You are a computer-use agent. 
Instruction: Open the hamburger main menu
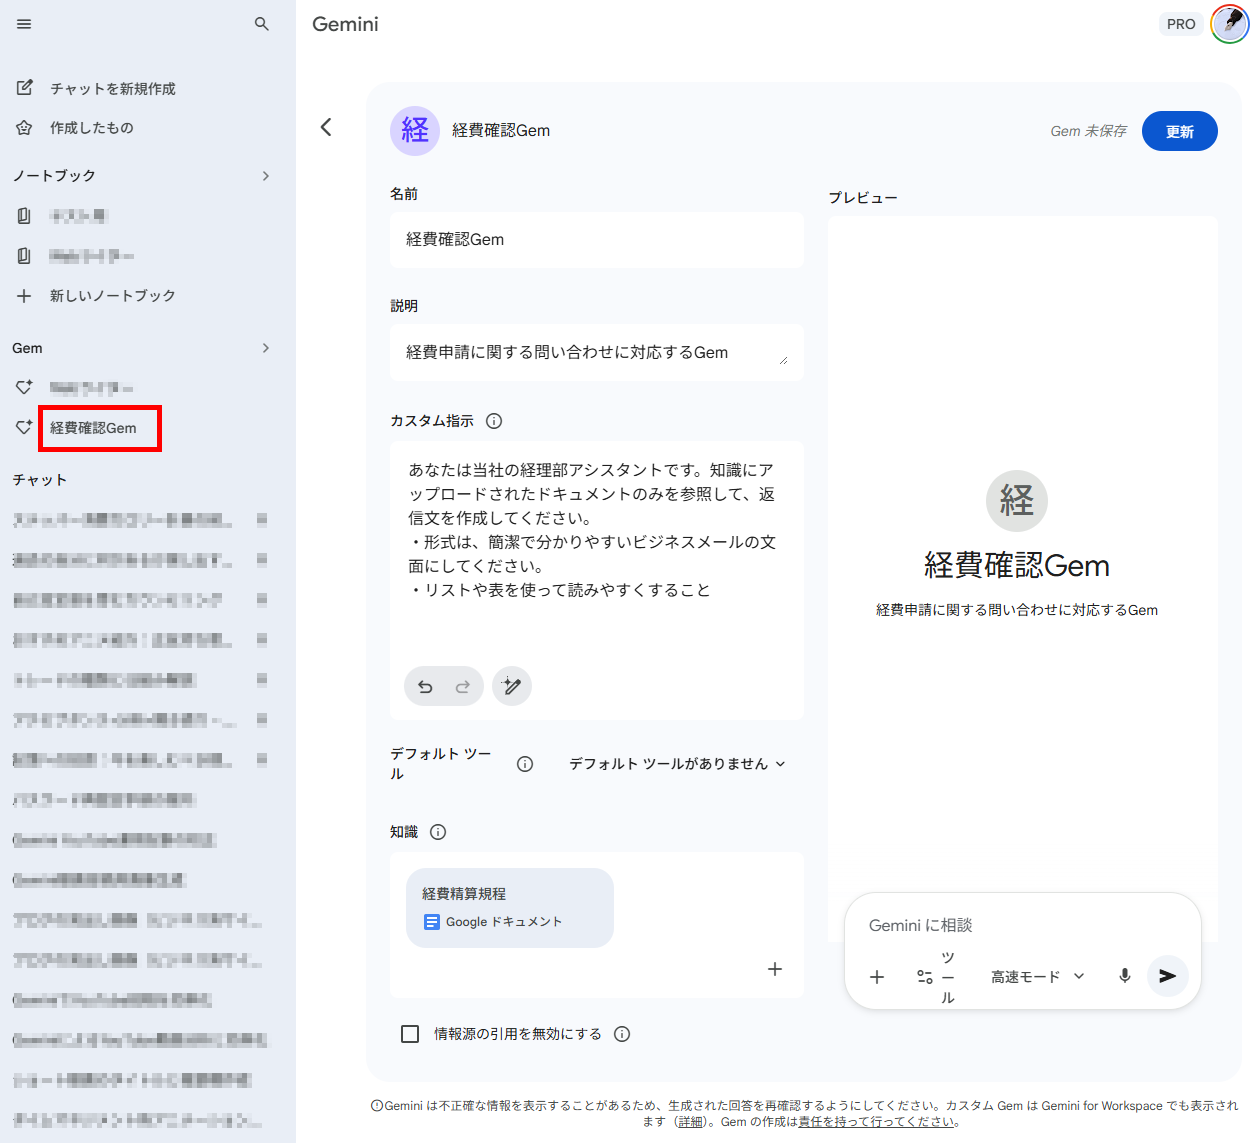click(x=24, y=24)
